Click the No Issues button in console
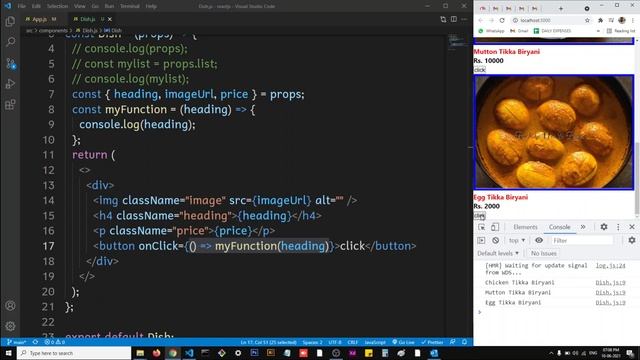Screen dimensions: 640x360 pyautogui.click(x=543, y=253)
